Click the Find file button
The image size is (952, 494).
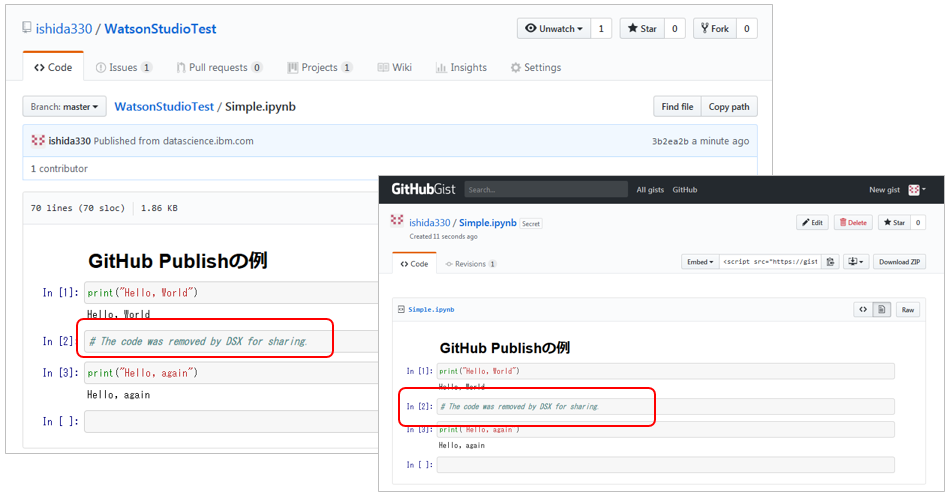coord(677,107)
